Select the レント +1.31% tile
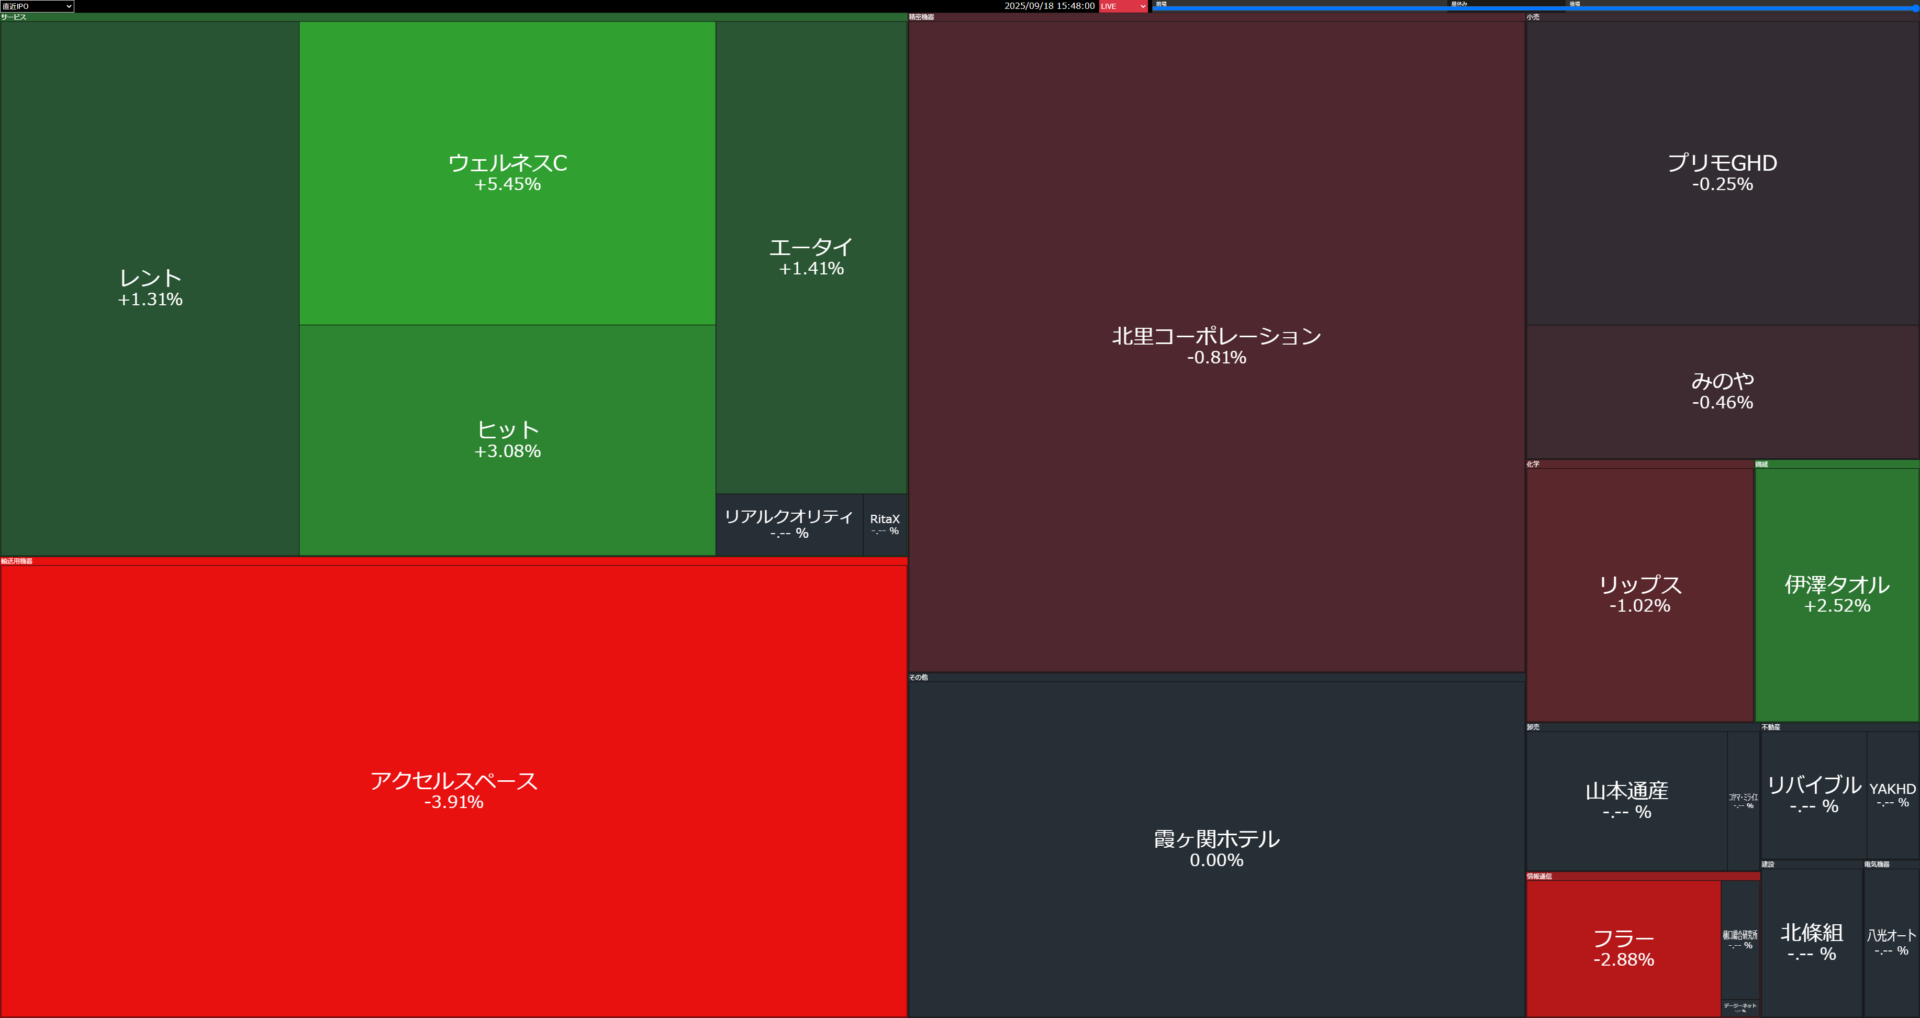The width and height of the screenshot is (1920, 1018). click(x=150, y=288)
